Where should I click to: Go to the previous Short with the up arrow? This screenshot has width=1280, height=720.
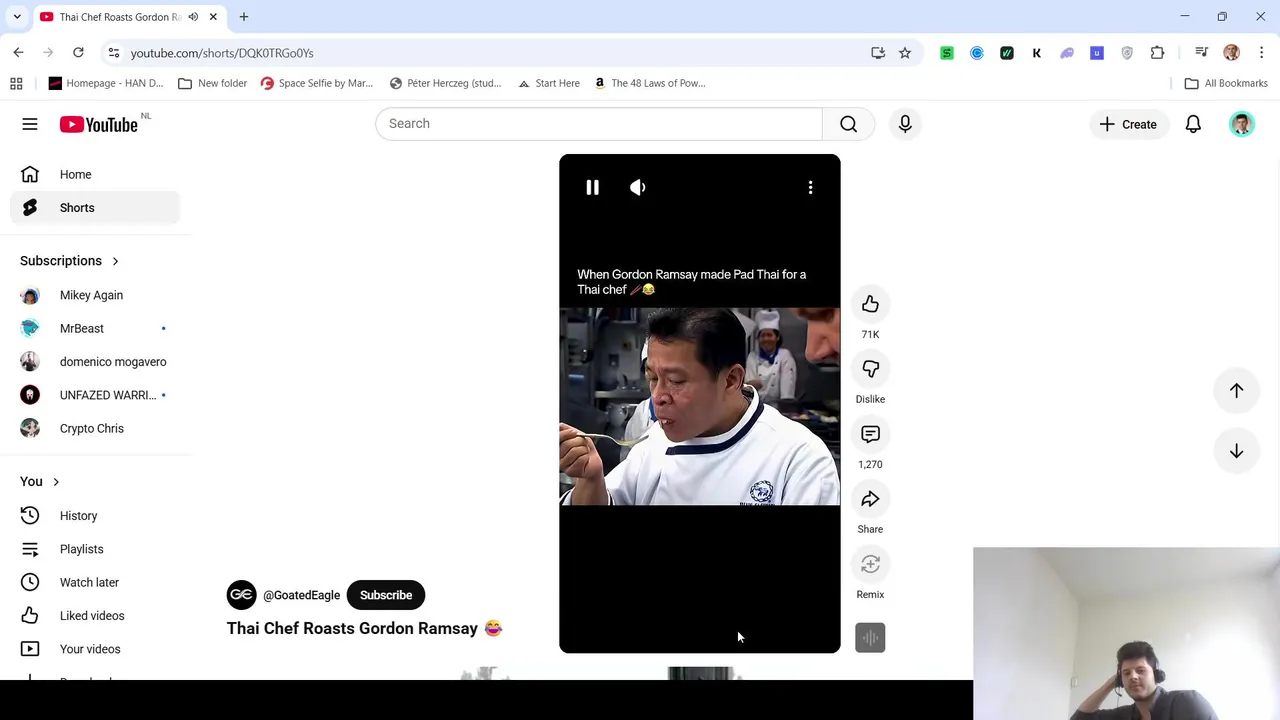coord(1236,391)
